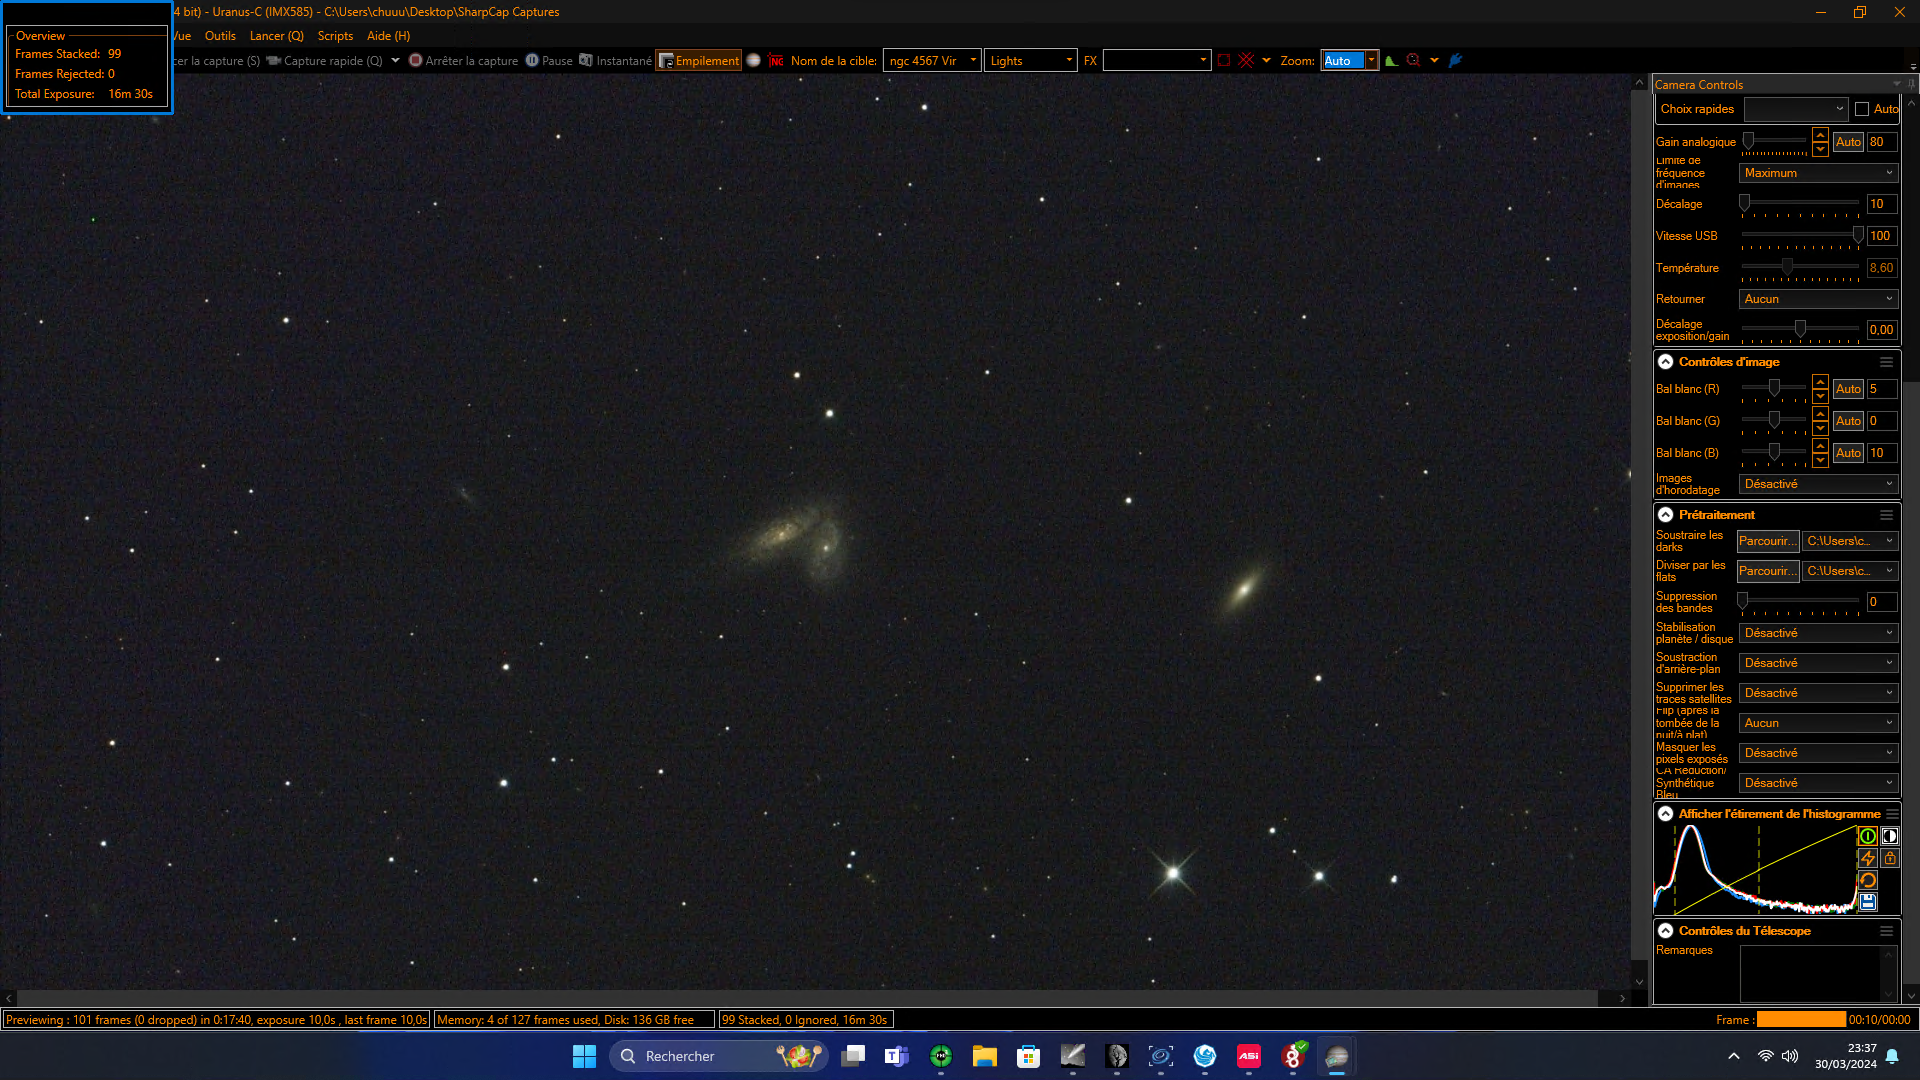Open the Prétraitement panel hamburger menu
The height and width of the screenshot is (1080, 1920).
(1886, 516)
